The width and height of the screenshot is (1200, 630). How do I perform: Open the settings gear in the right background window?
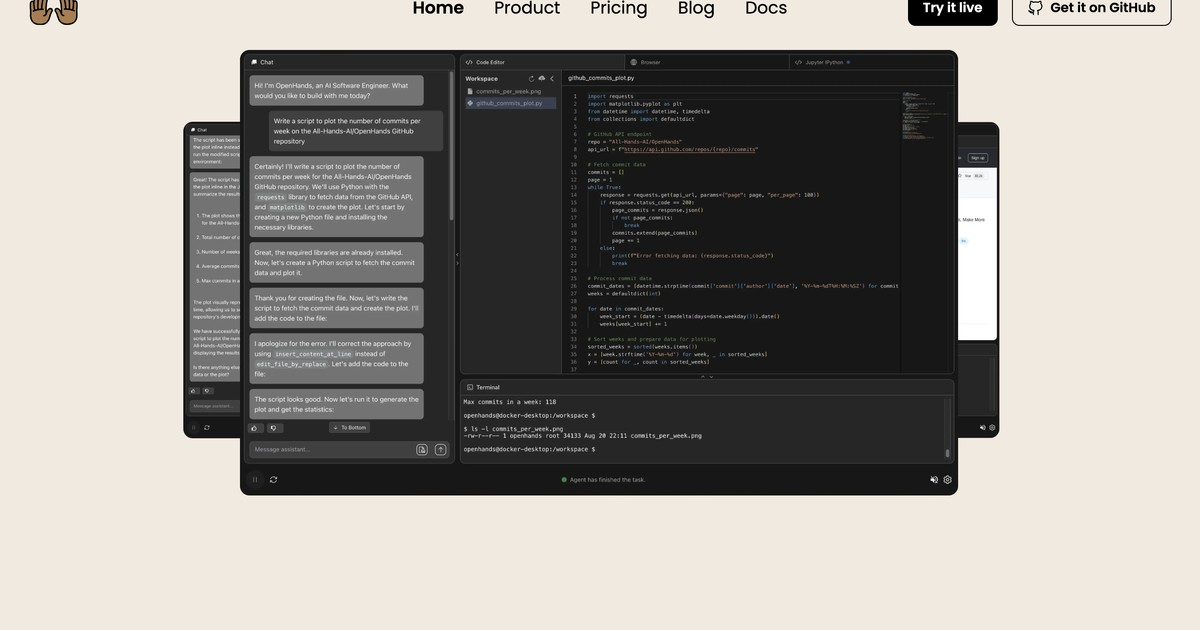pos(991,427)
